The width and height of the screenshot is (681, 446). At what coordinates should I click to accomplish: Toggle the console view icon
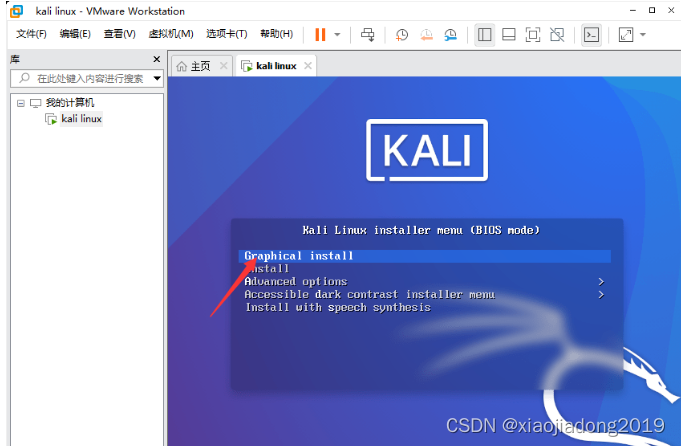click(x=591, y=35)
